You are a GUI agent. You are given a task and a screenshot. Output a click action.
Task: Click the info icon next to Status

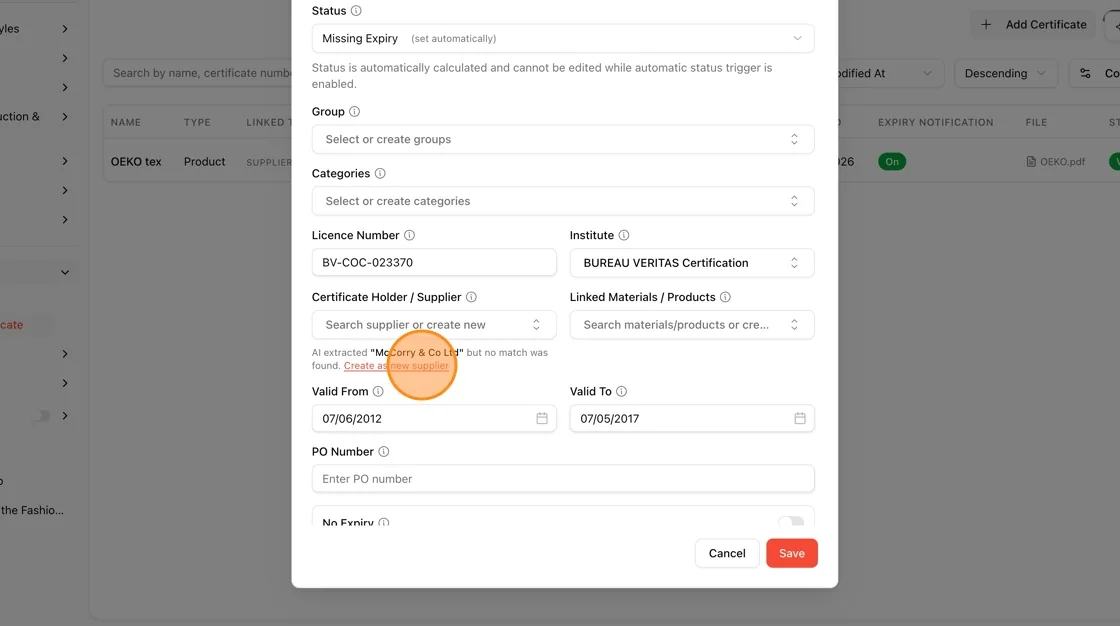(x=356, y=11)
